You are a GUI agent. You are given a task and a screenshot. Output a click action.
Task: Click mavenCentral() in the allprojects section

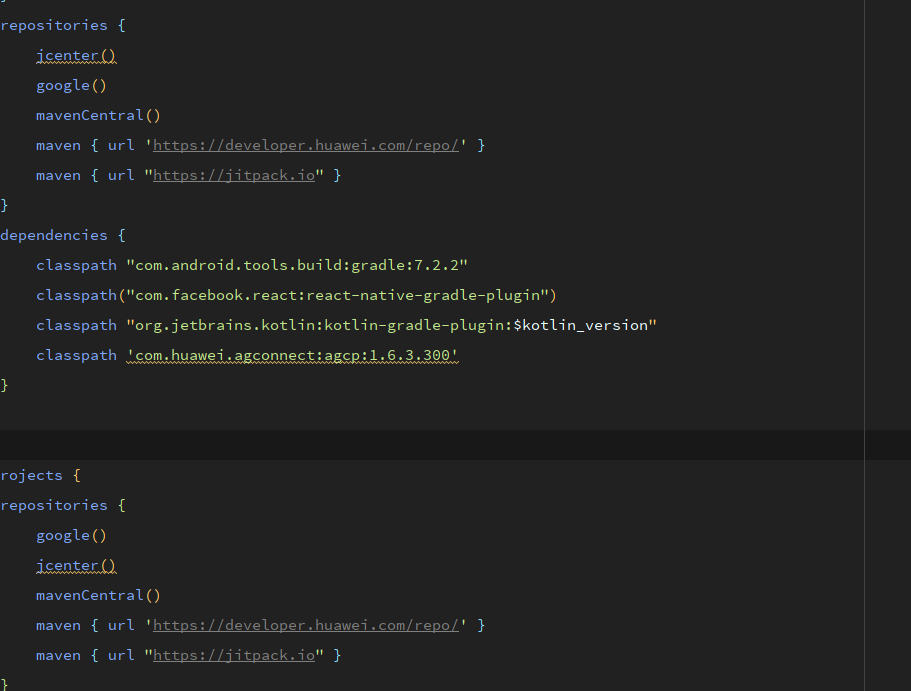(97, 594)
